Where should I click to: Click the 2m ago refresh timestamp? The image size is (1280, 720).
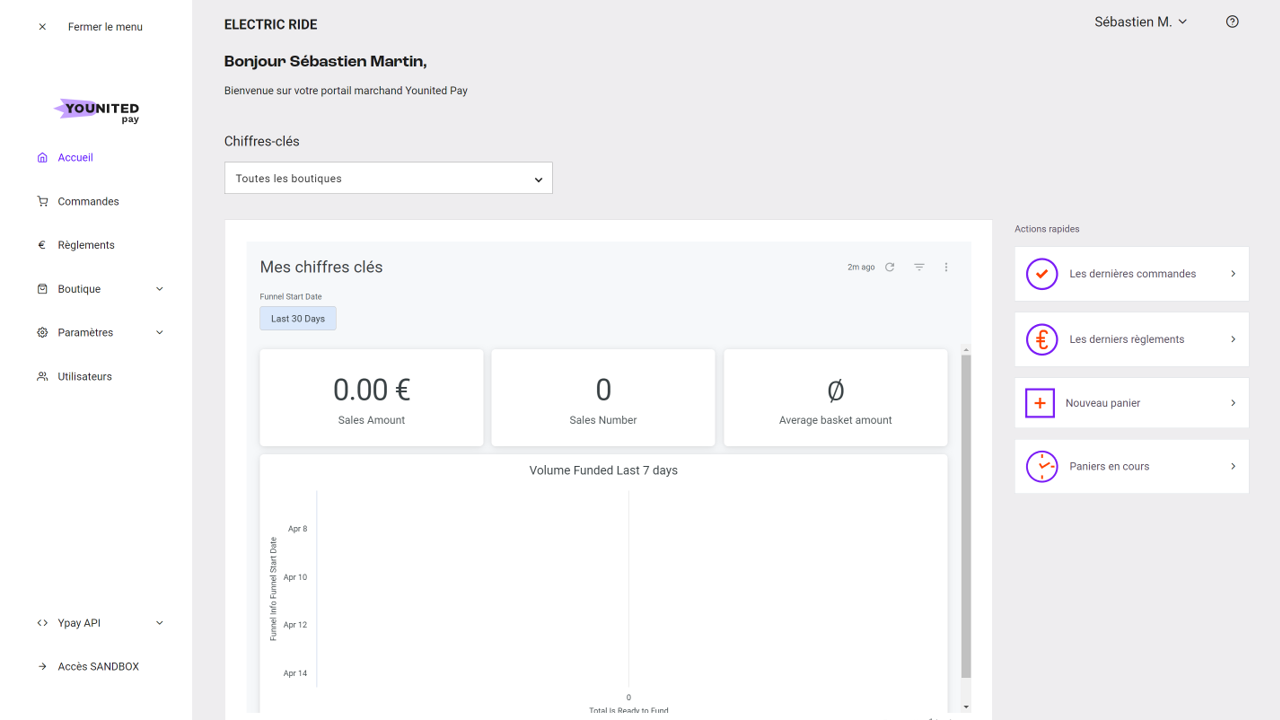[861, 267]
